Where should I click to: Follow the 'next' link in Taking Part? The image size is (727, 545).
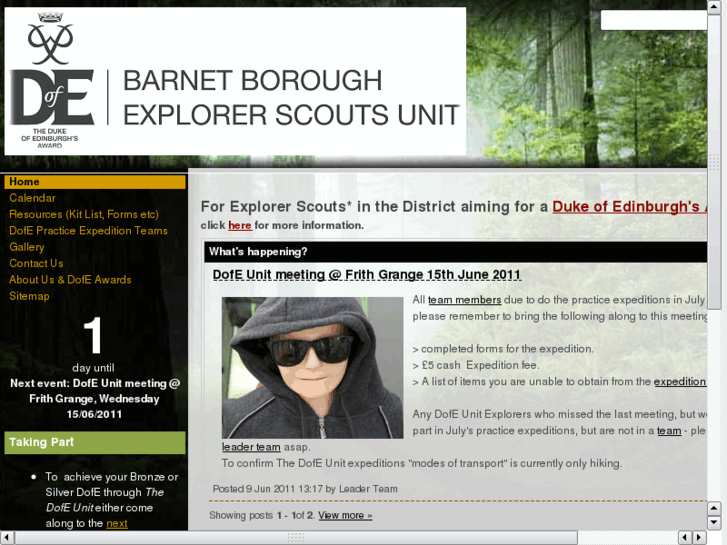pos(117,524)
